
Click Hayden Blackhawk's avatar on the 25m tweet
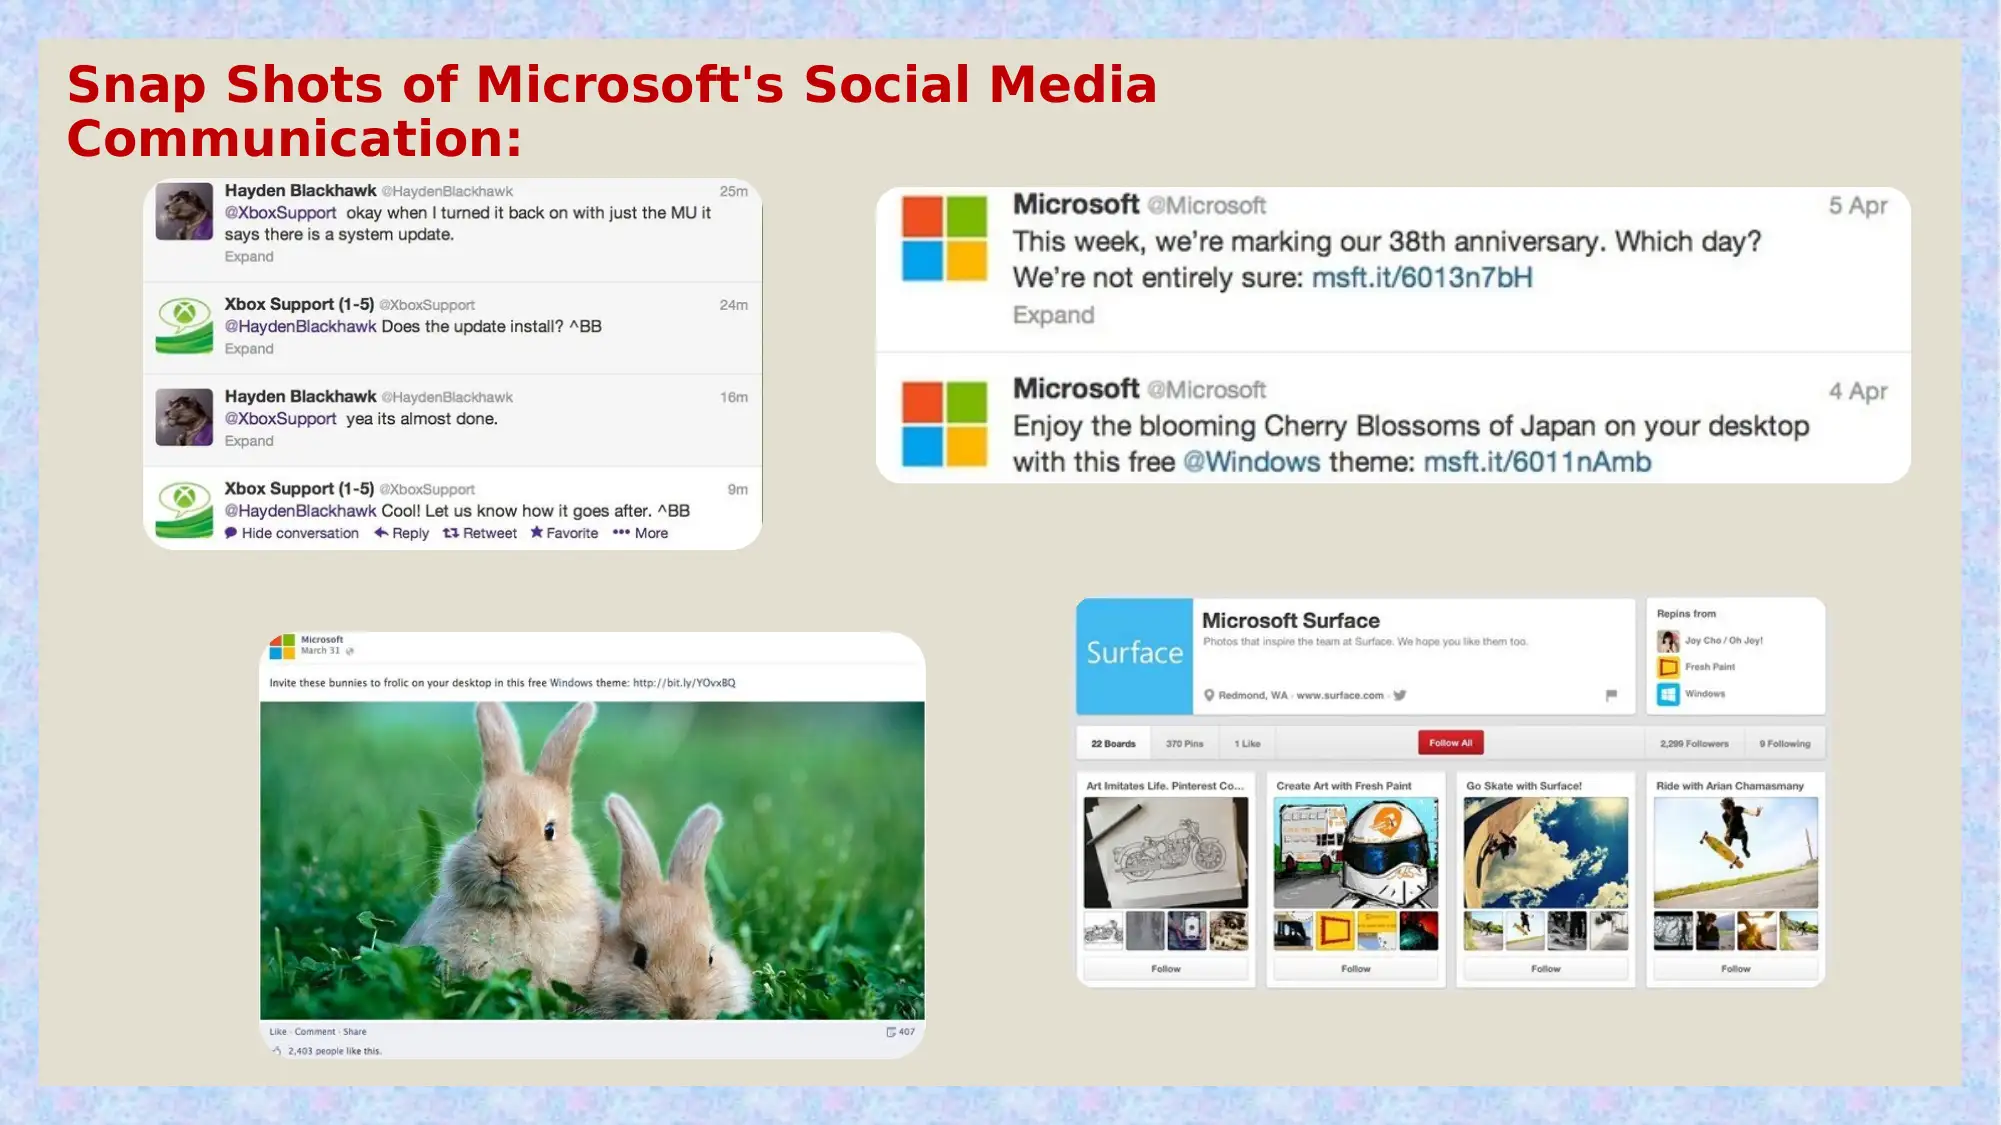[184, 211]
